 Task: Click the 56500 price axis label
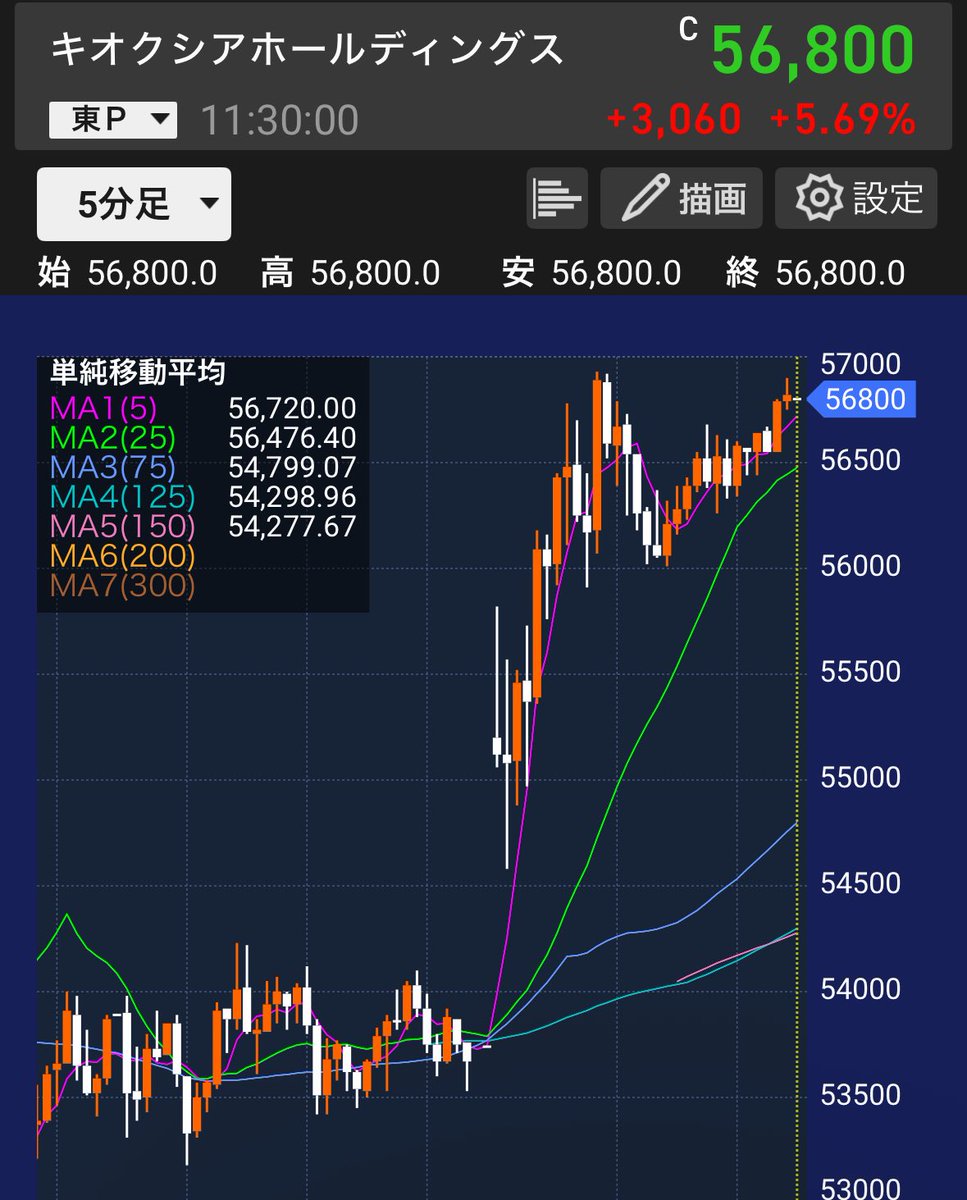(860, 460)
